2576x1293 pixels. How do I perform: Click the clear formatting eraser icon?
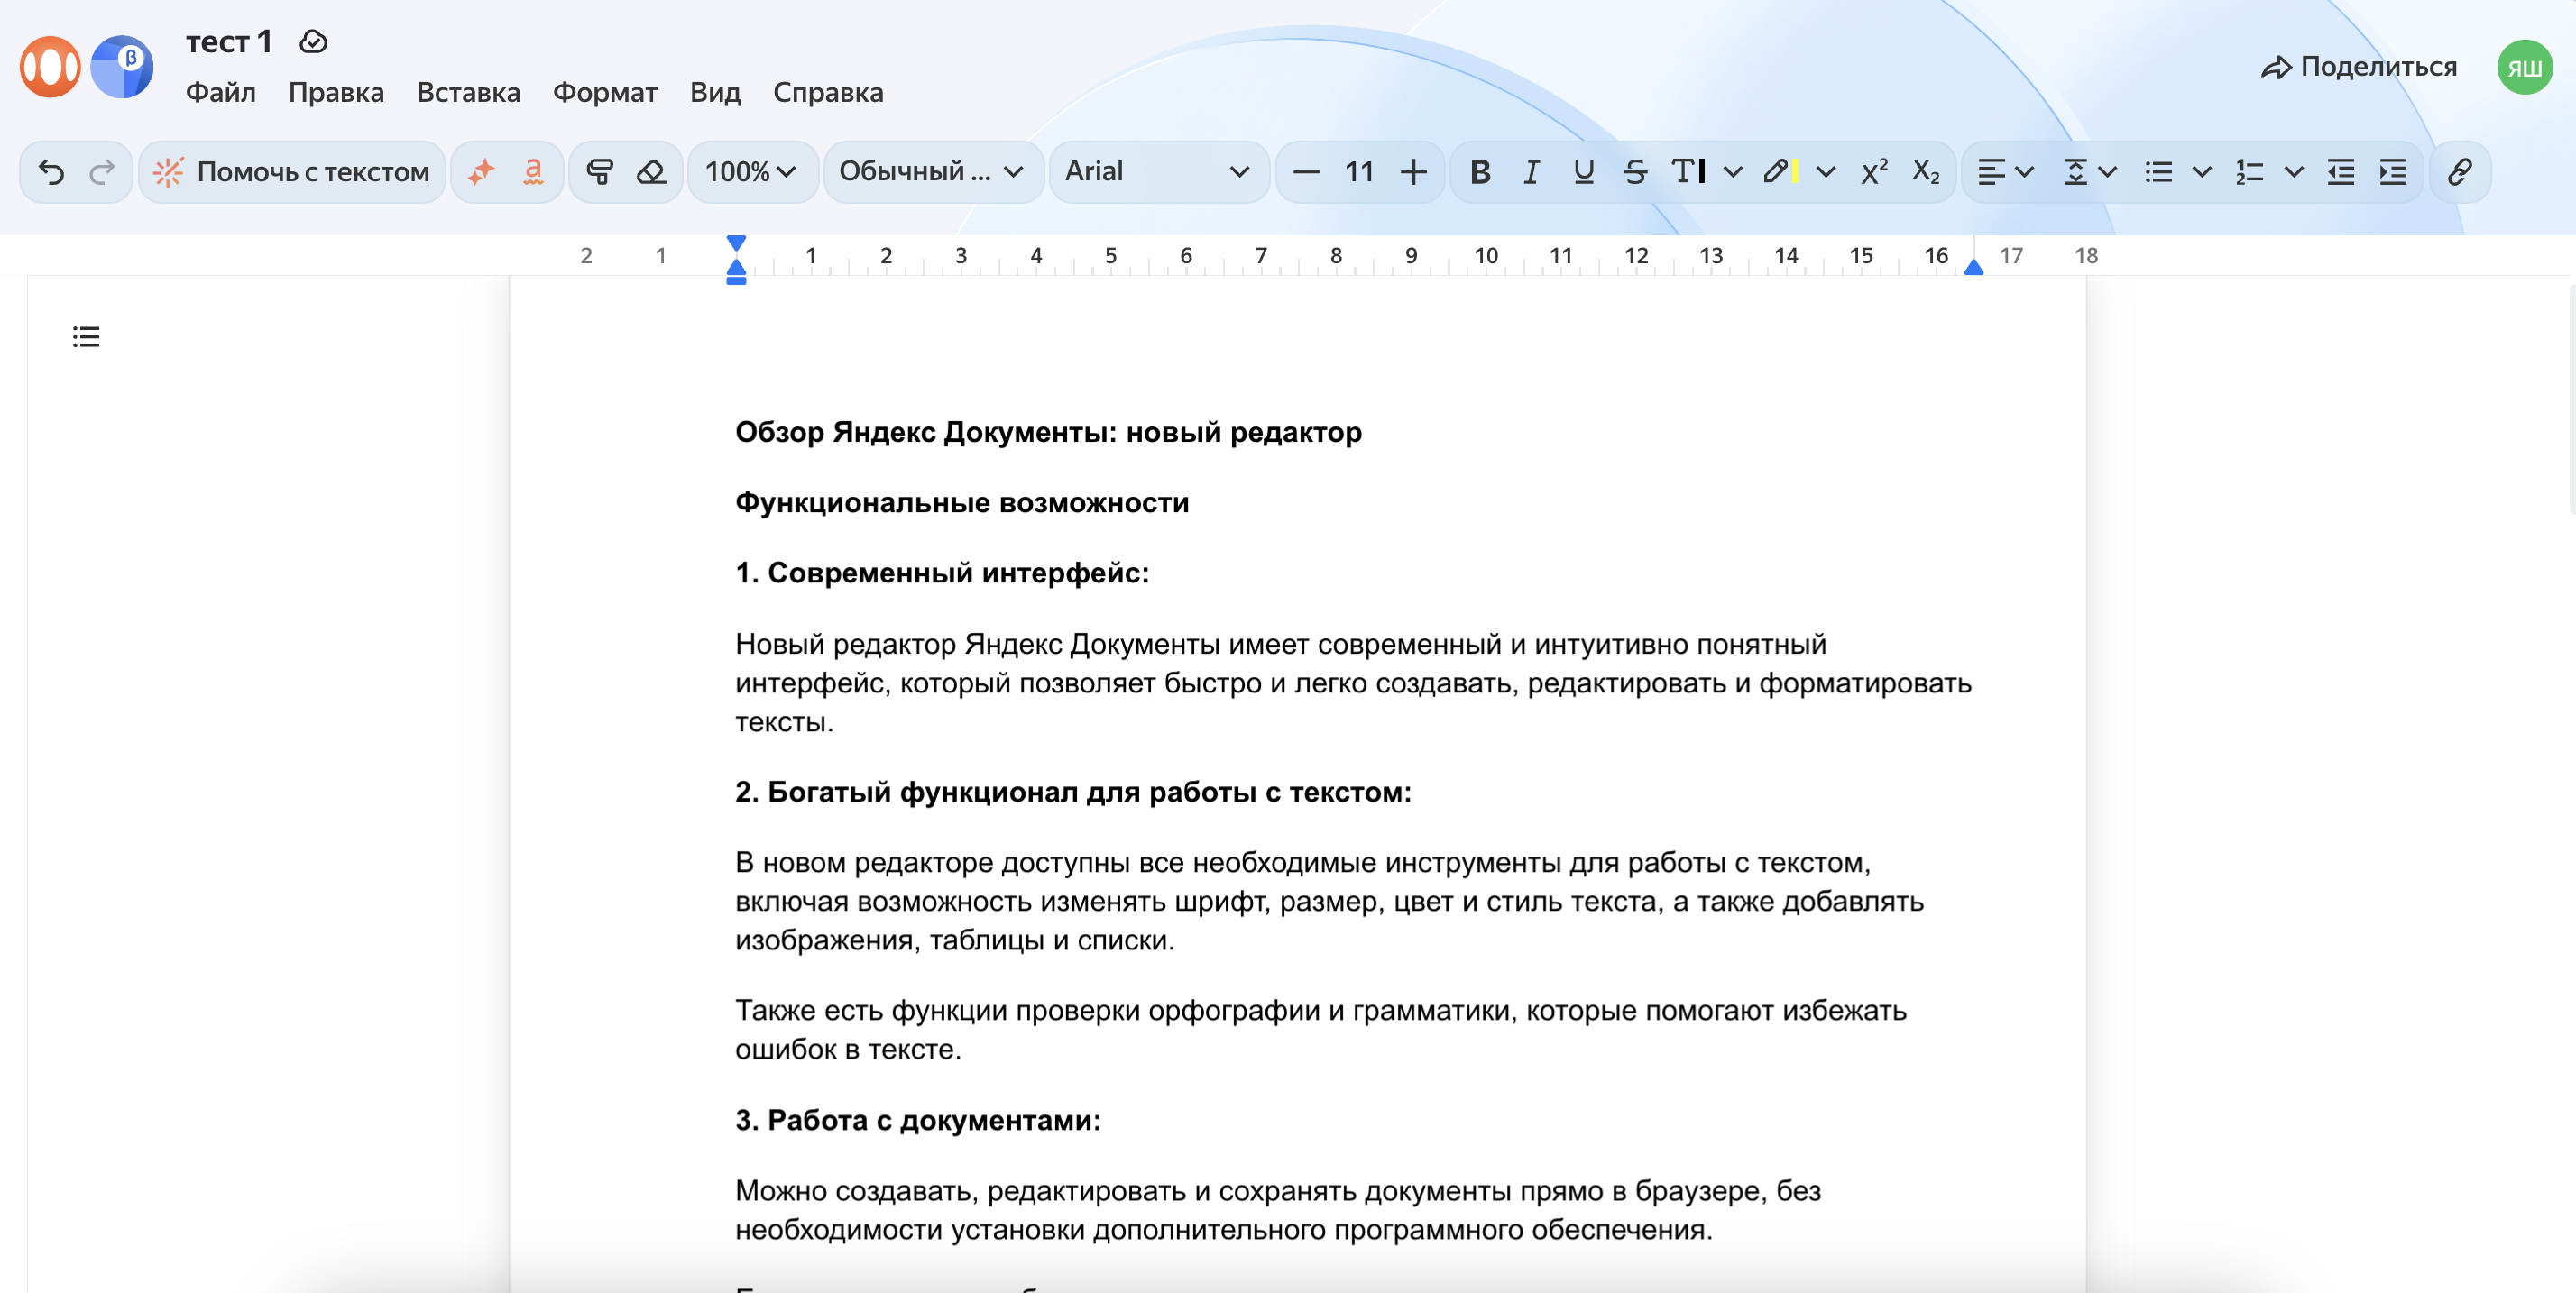(652, 172)
